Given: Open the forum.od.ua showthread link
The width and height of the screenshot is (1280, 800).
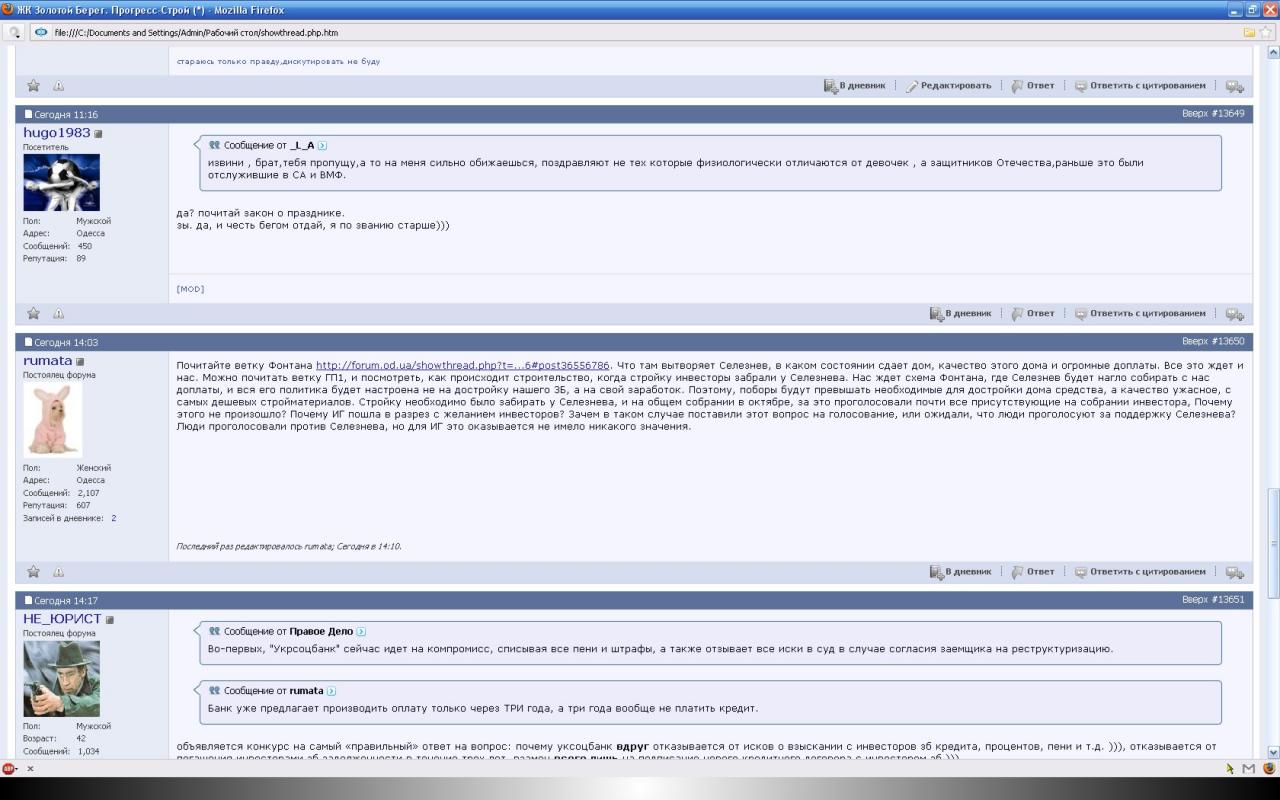Looking at the screenshot, I should click(462, 366).
